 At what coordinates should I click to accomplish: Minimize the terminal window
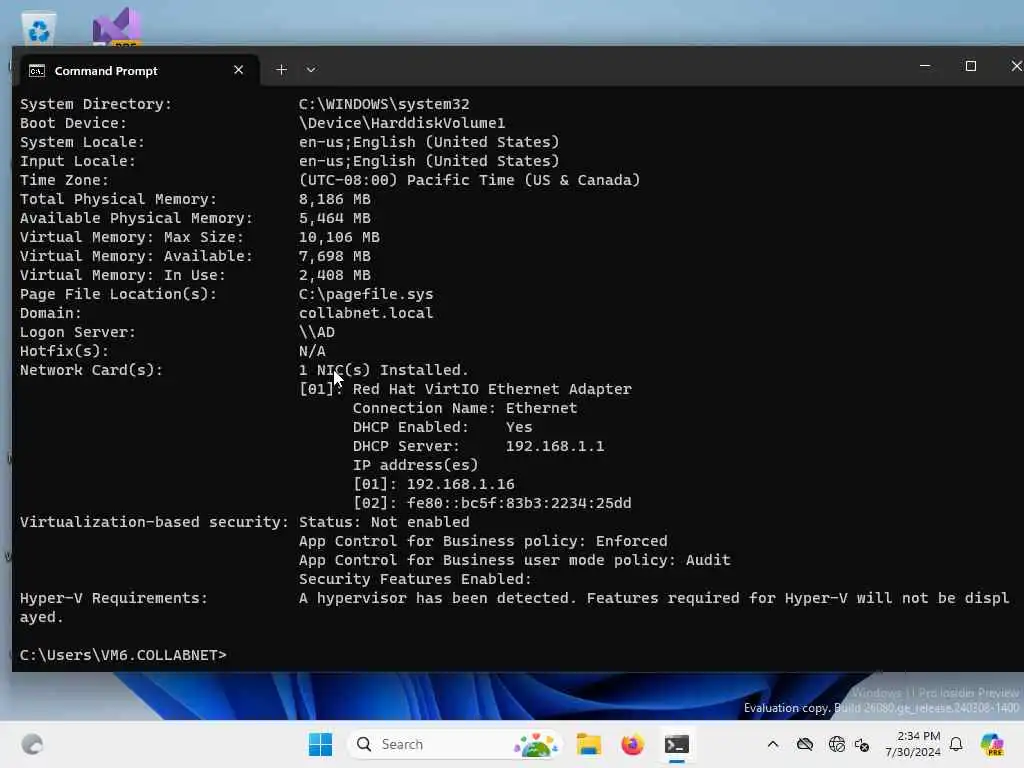point(925,66)
